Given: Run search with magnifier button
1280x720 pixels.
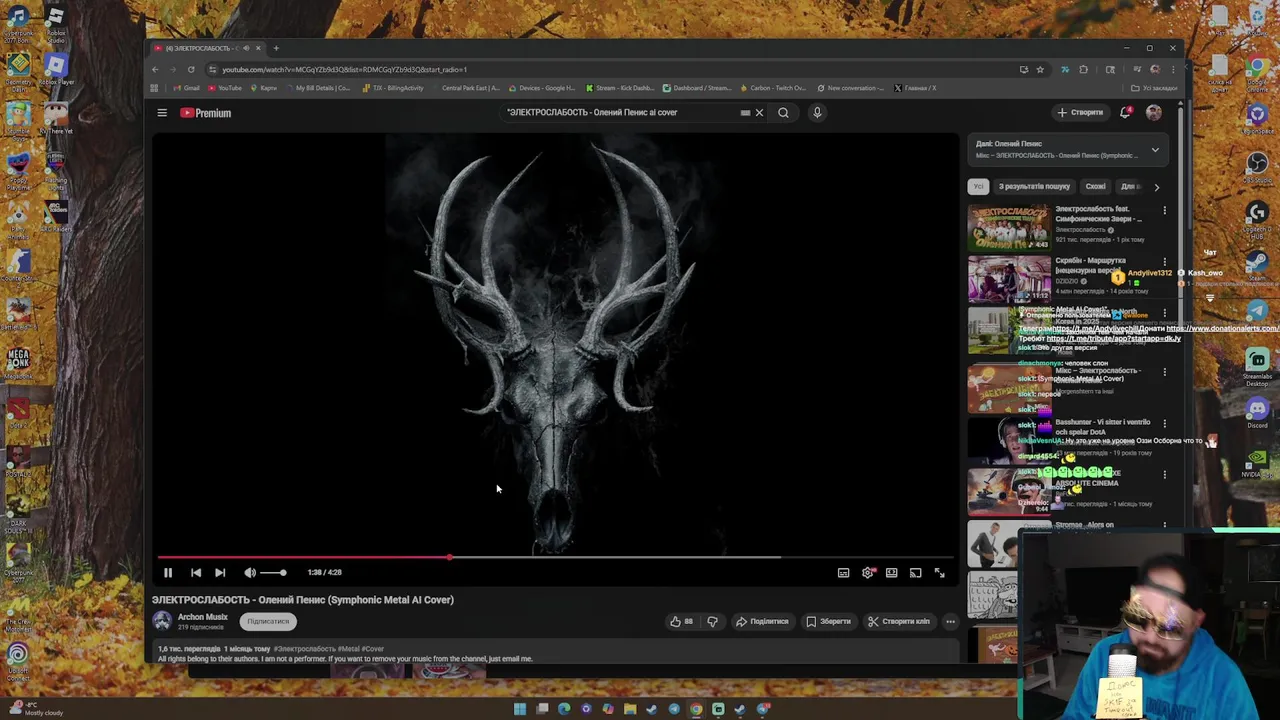Looking at the screenshot, I should coord(783,113).
